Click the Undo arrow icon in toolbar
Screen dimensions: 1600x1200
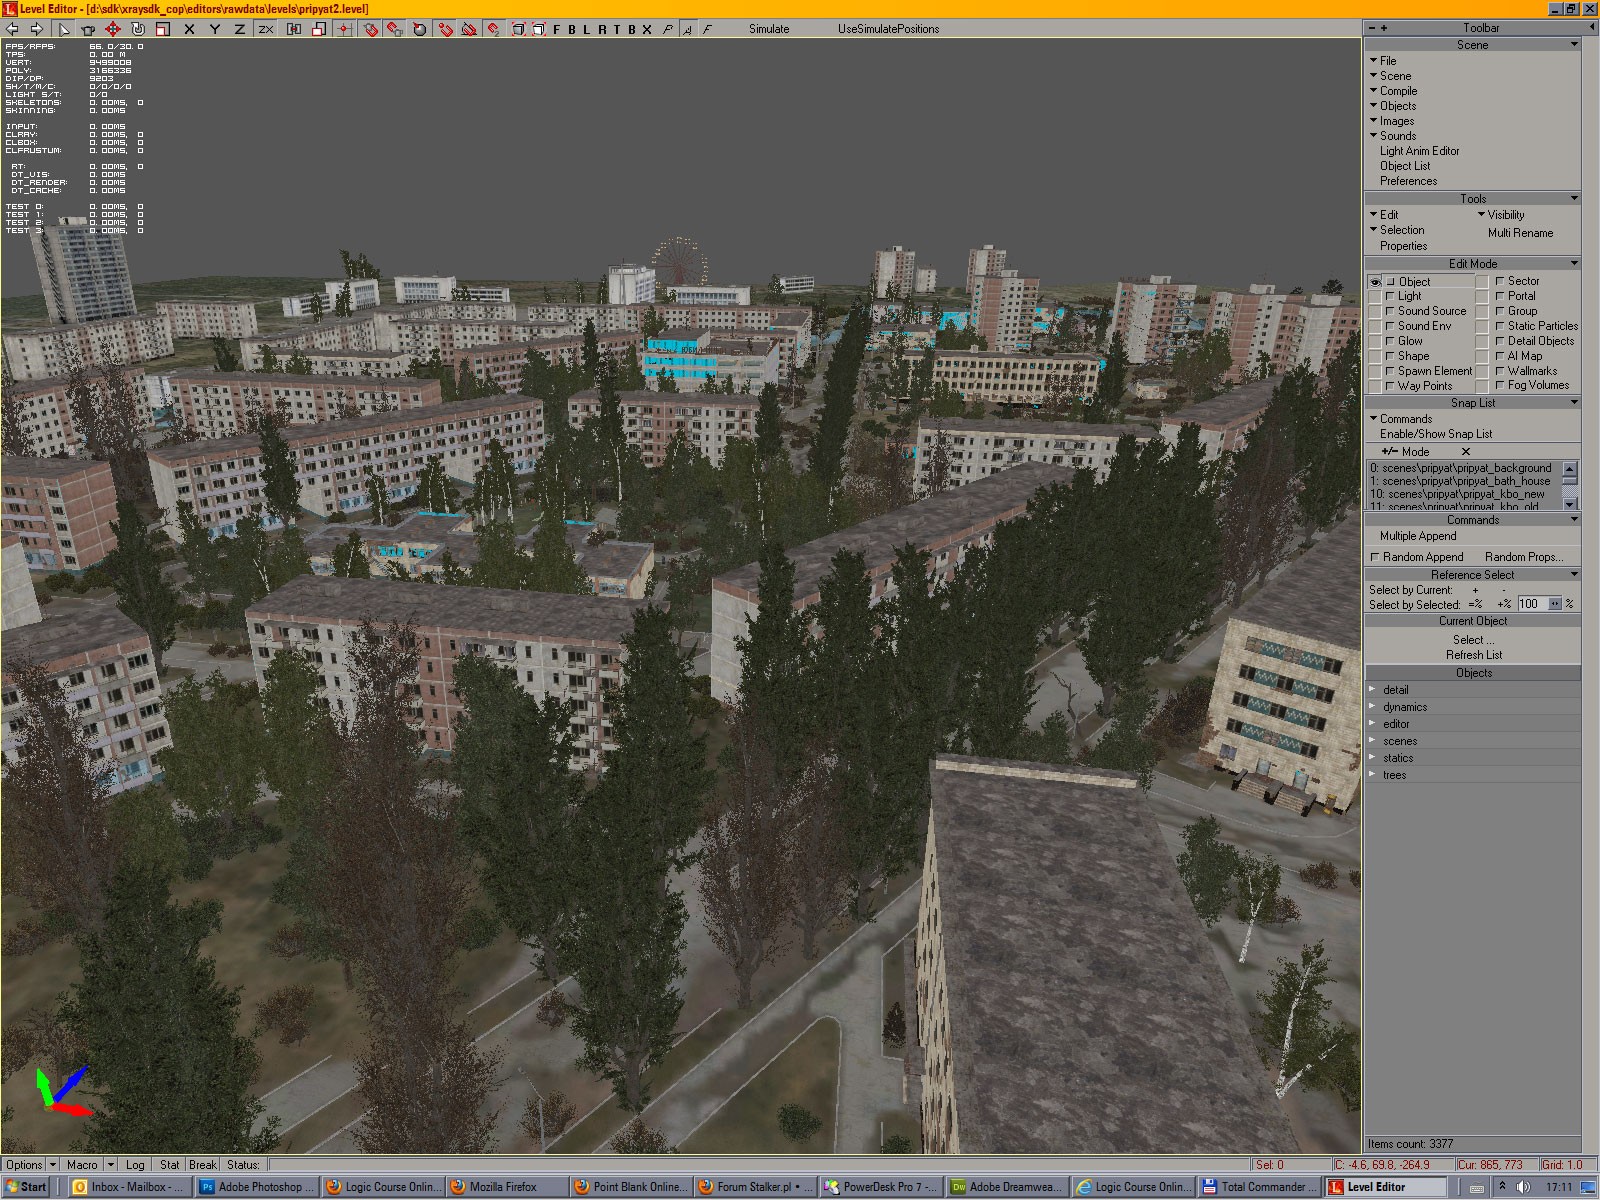point(12,29)
